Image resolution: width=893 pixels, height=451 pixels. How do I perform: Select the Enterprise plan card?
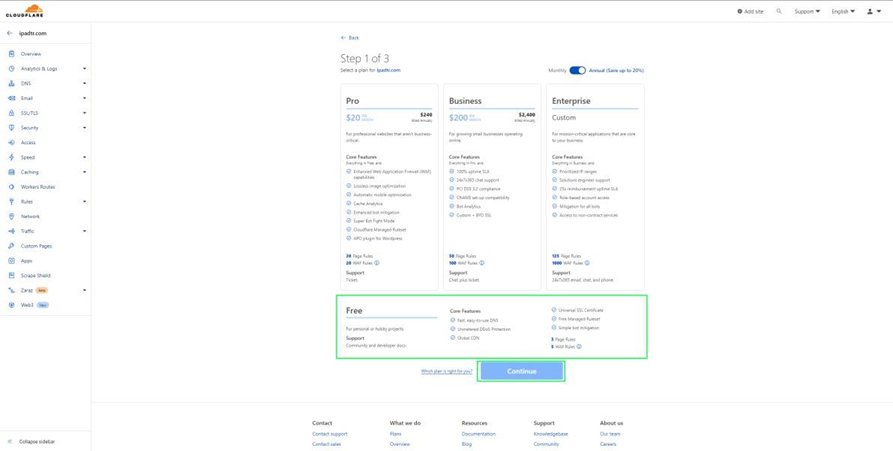[595, 187]
